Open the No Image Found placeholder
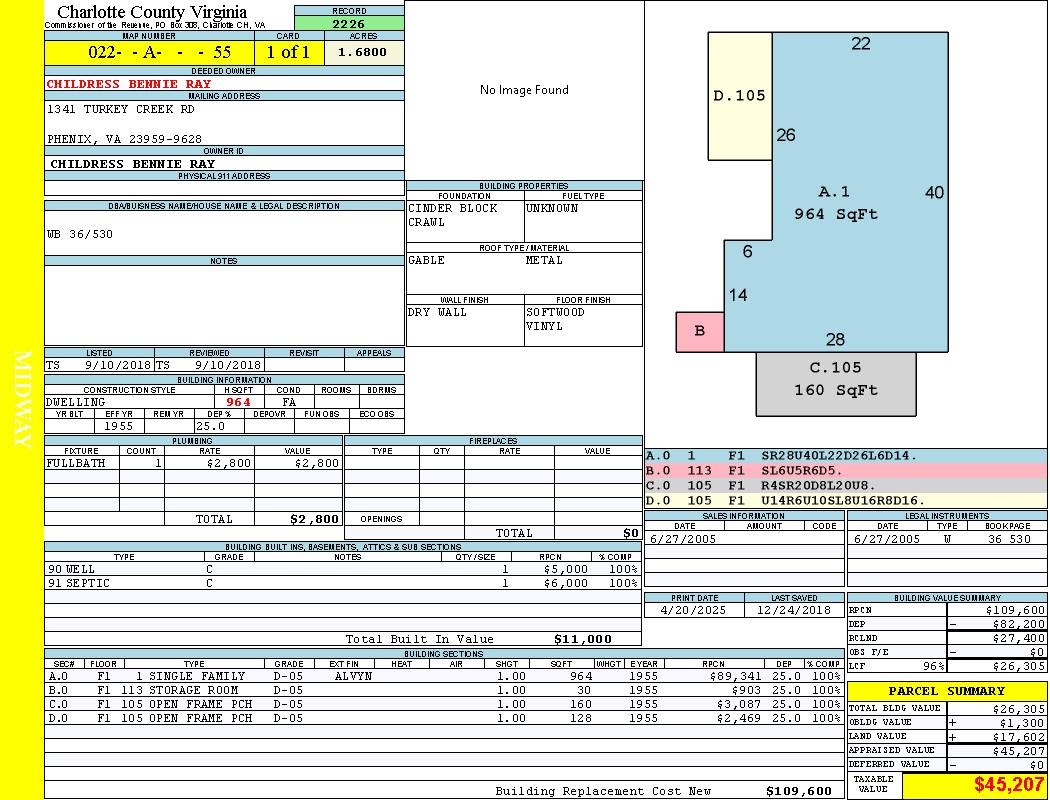1050x800 pixels. pos(524,90)
